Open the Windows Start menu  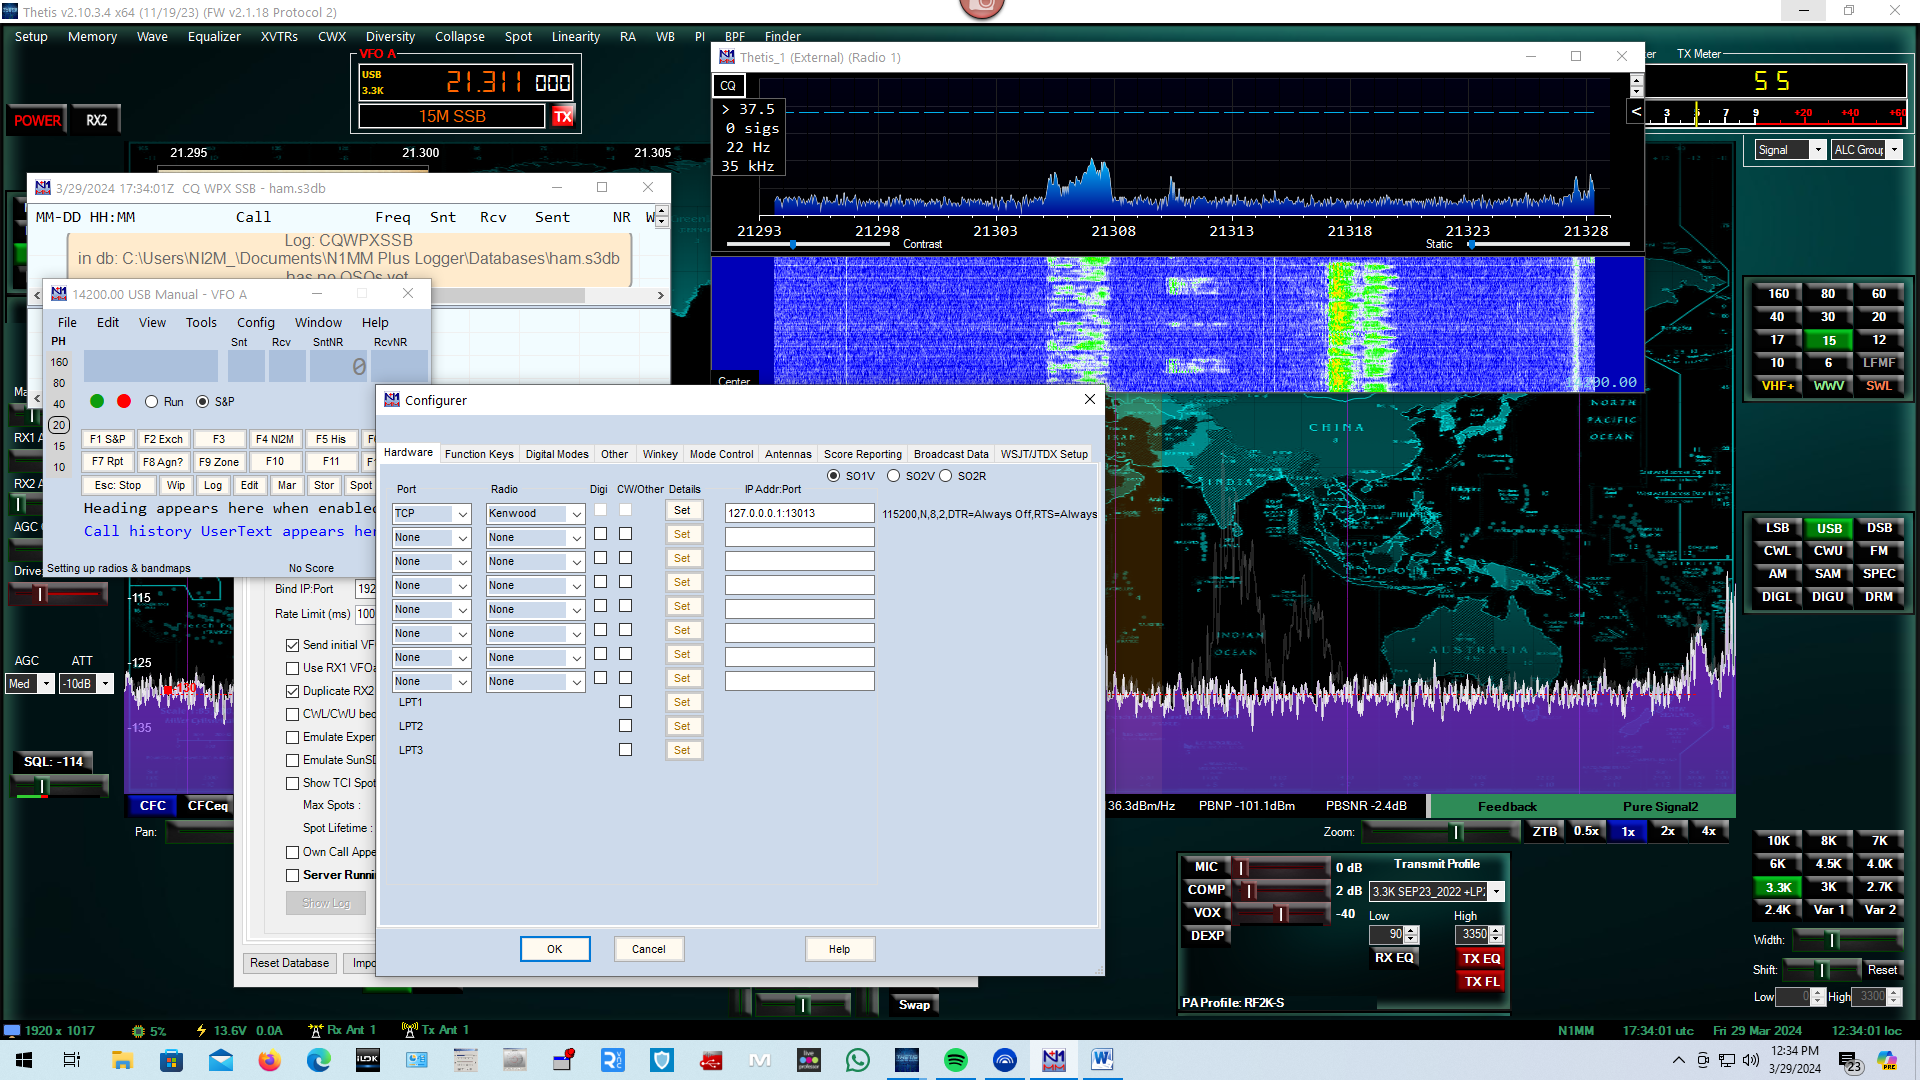[x=24, y=1060]
